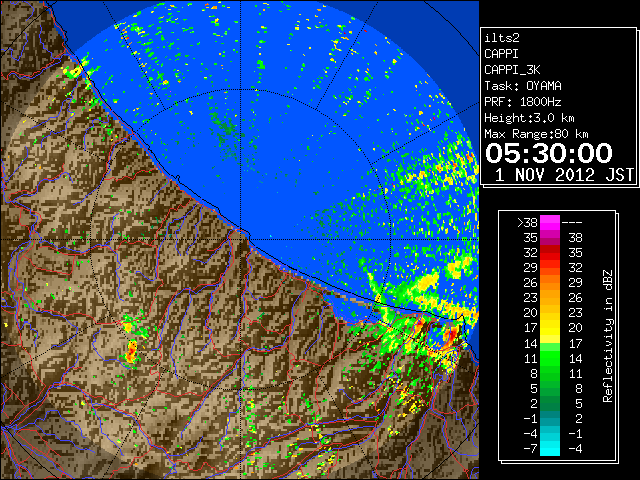Click the date text 1 NOV 2012 JST
This screenshot has height=480, width=640.
564,175
